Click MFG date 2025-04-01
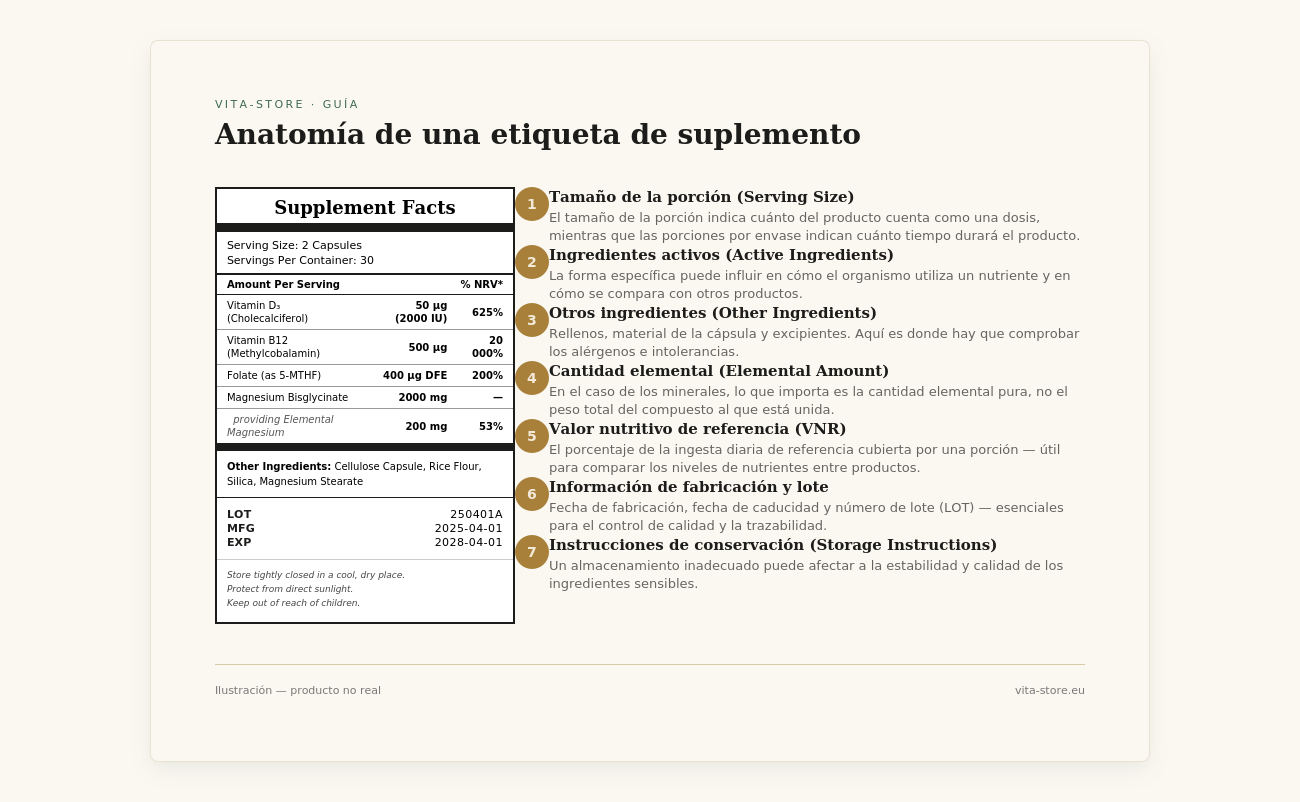 tap(469, 528)
